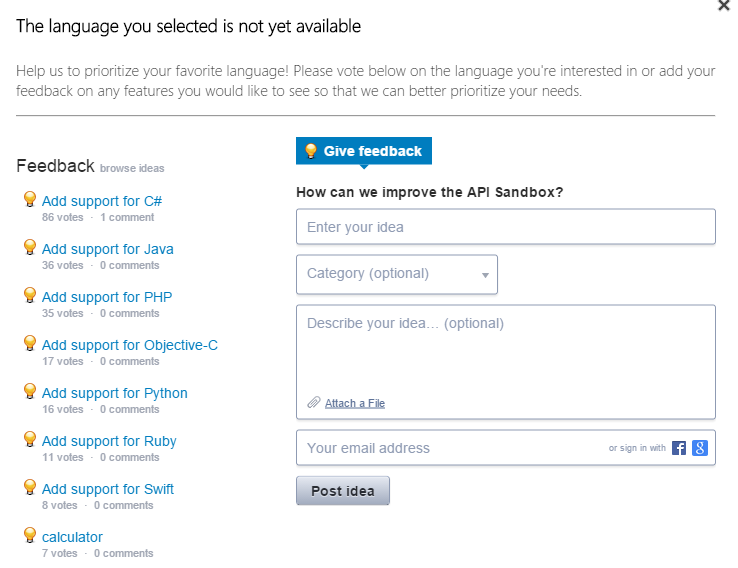738x568 pixels.
Task: Open the Add support for Objective-C idea
Action: pos(130,345)
